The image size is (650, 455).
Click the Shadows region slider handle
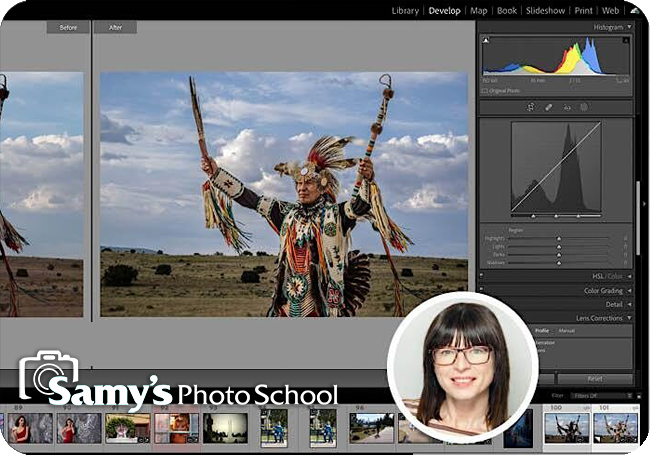point(559,263)
